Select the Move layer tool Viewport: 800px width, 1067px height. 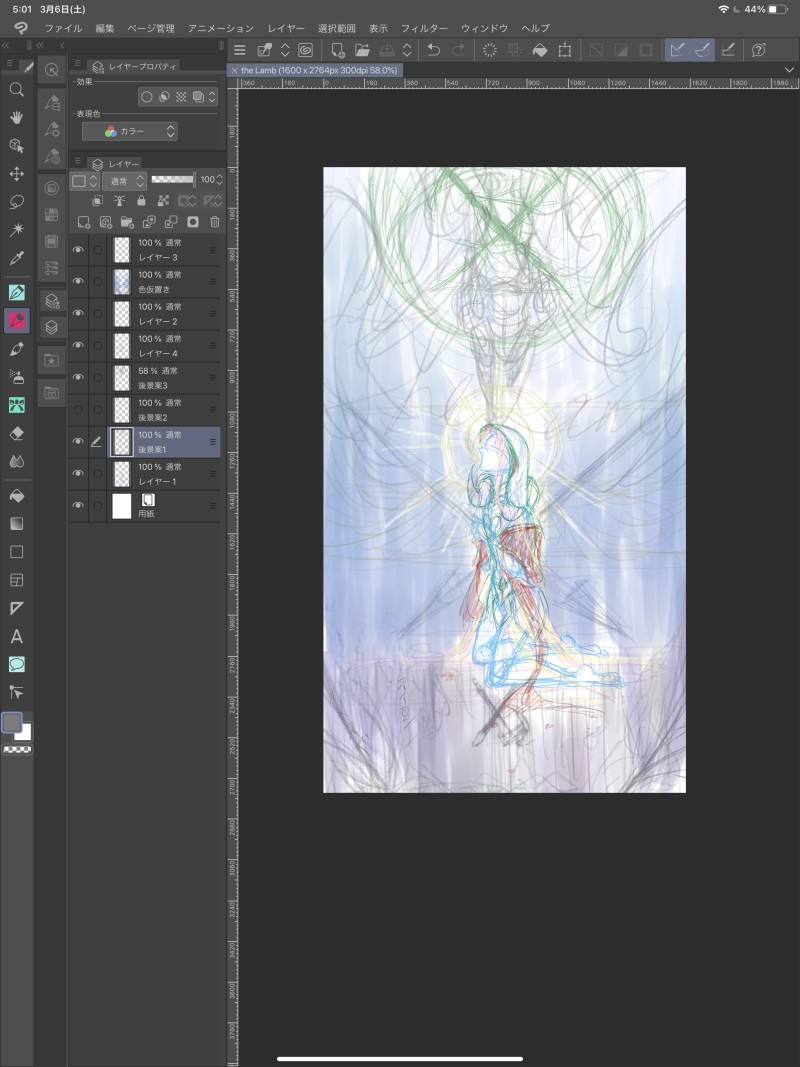pos(16,174)
